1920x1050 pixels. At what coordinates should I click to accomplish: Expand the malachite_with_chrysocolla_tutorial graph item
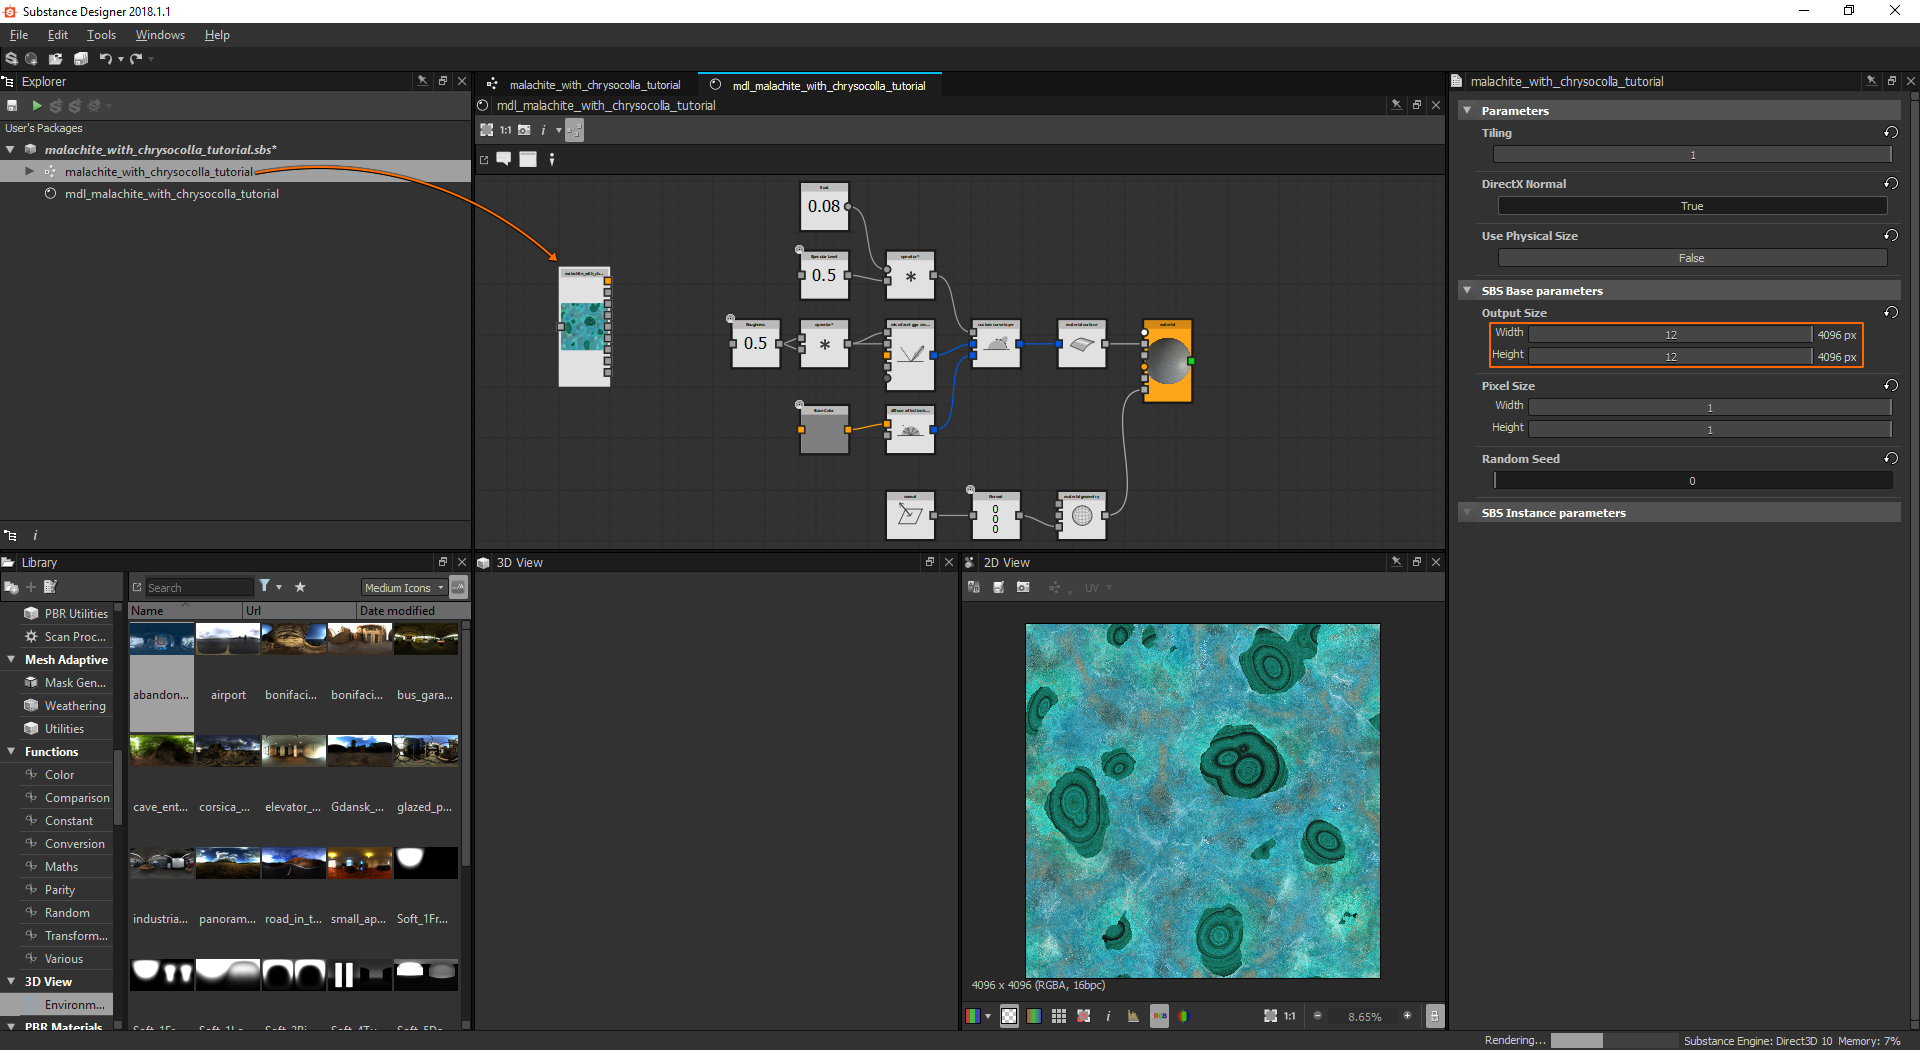30,172
